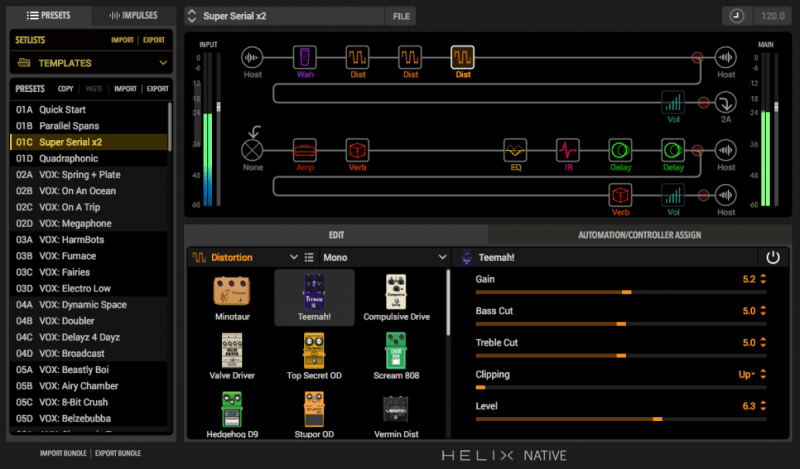Click Copy in the Presets header
Viewport: 800px width, 469px height.
click(65, 89)
